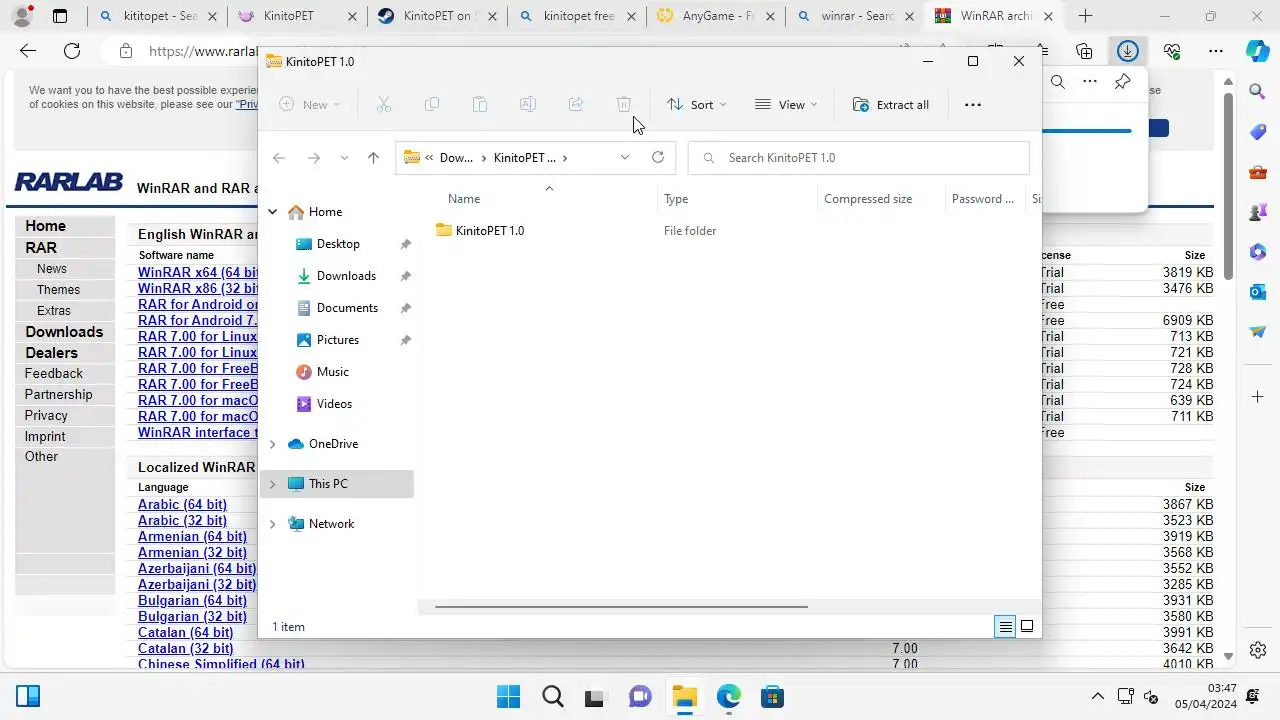Collapse the Home tree node
The width and height of the screenshot is (1280, 720).
(272, 212)
